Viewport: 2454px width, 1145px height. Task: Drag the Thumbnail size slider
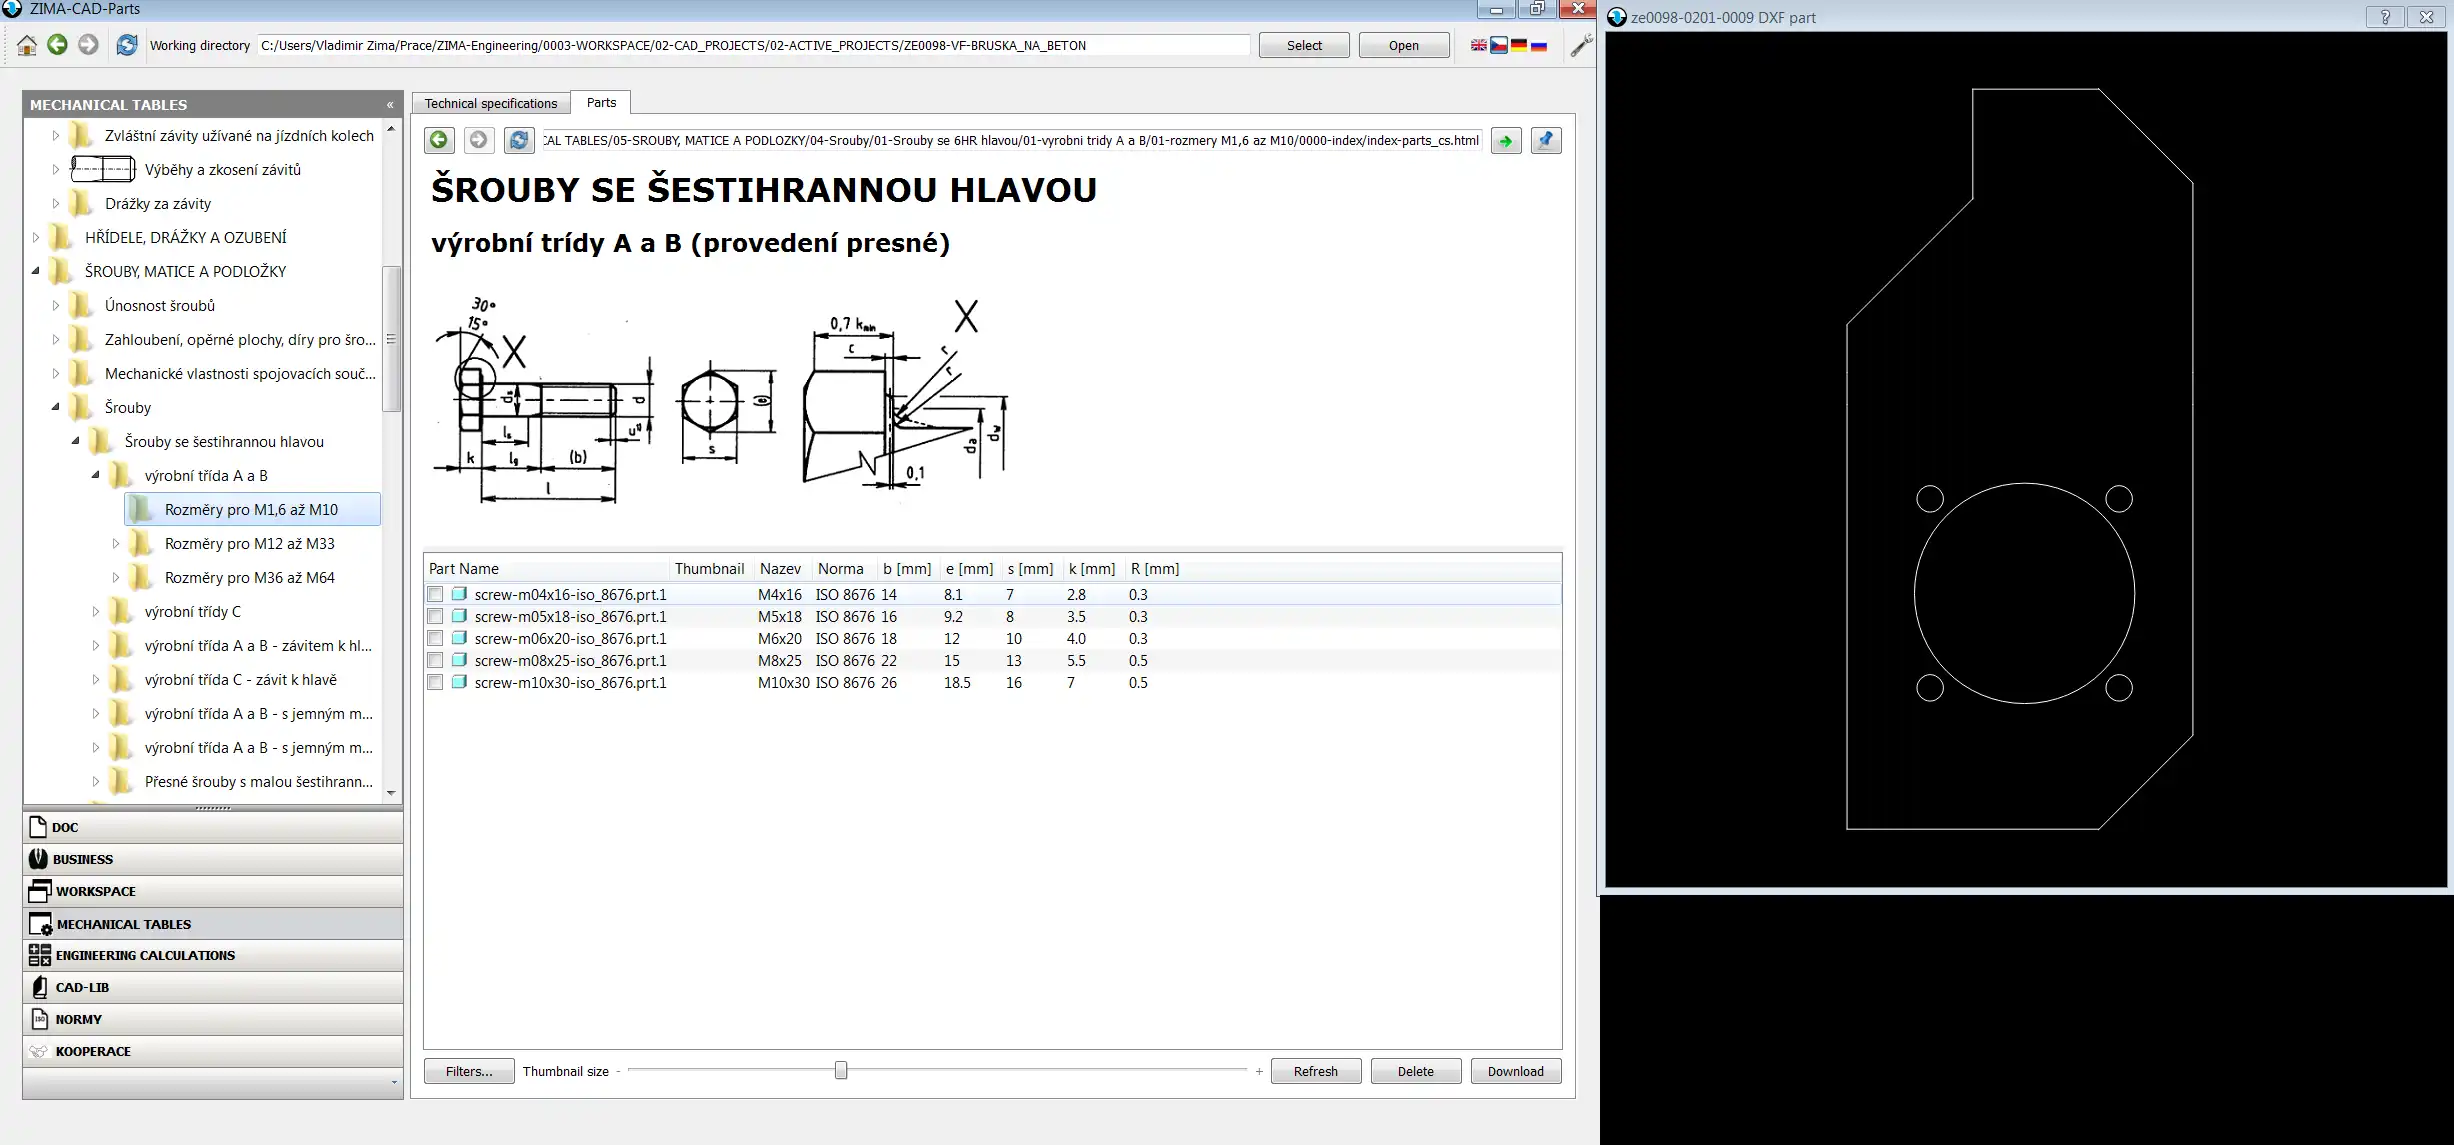point(839,1070)
